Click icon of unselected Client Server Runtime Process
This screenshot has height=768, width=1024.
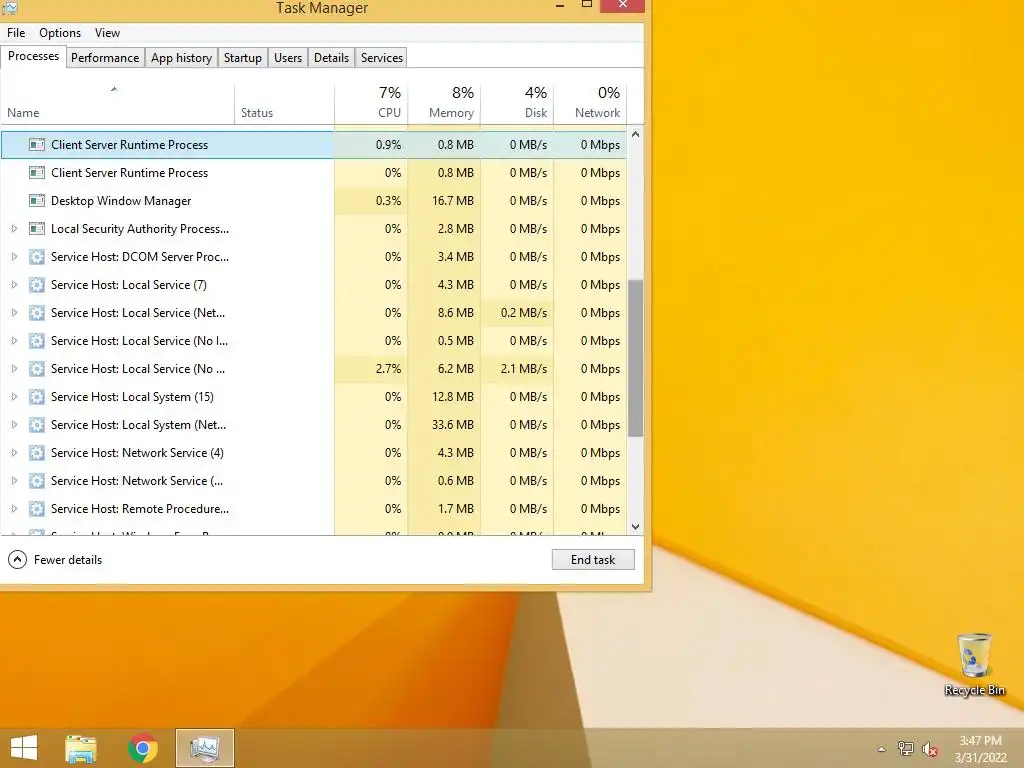point(37,173)
